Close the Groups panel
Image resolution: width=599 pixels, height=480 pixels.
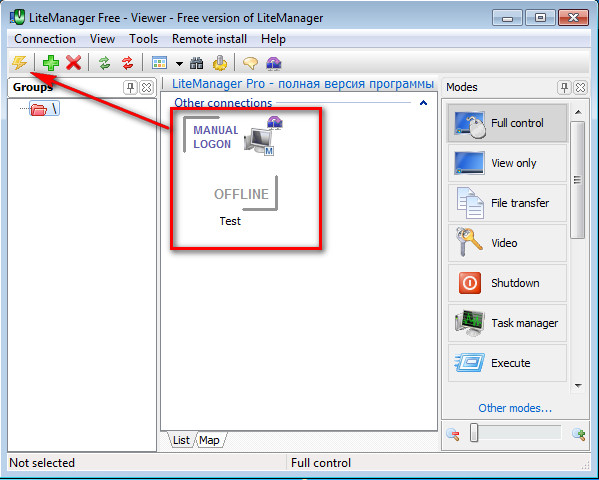[x=146, y=88]
